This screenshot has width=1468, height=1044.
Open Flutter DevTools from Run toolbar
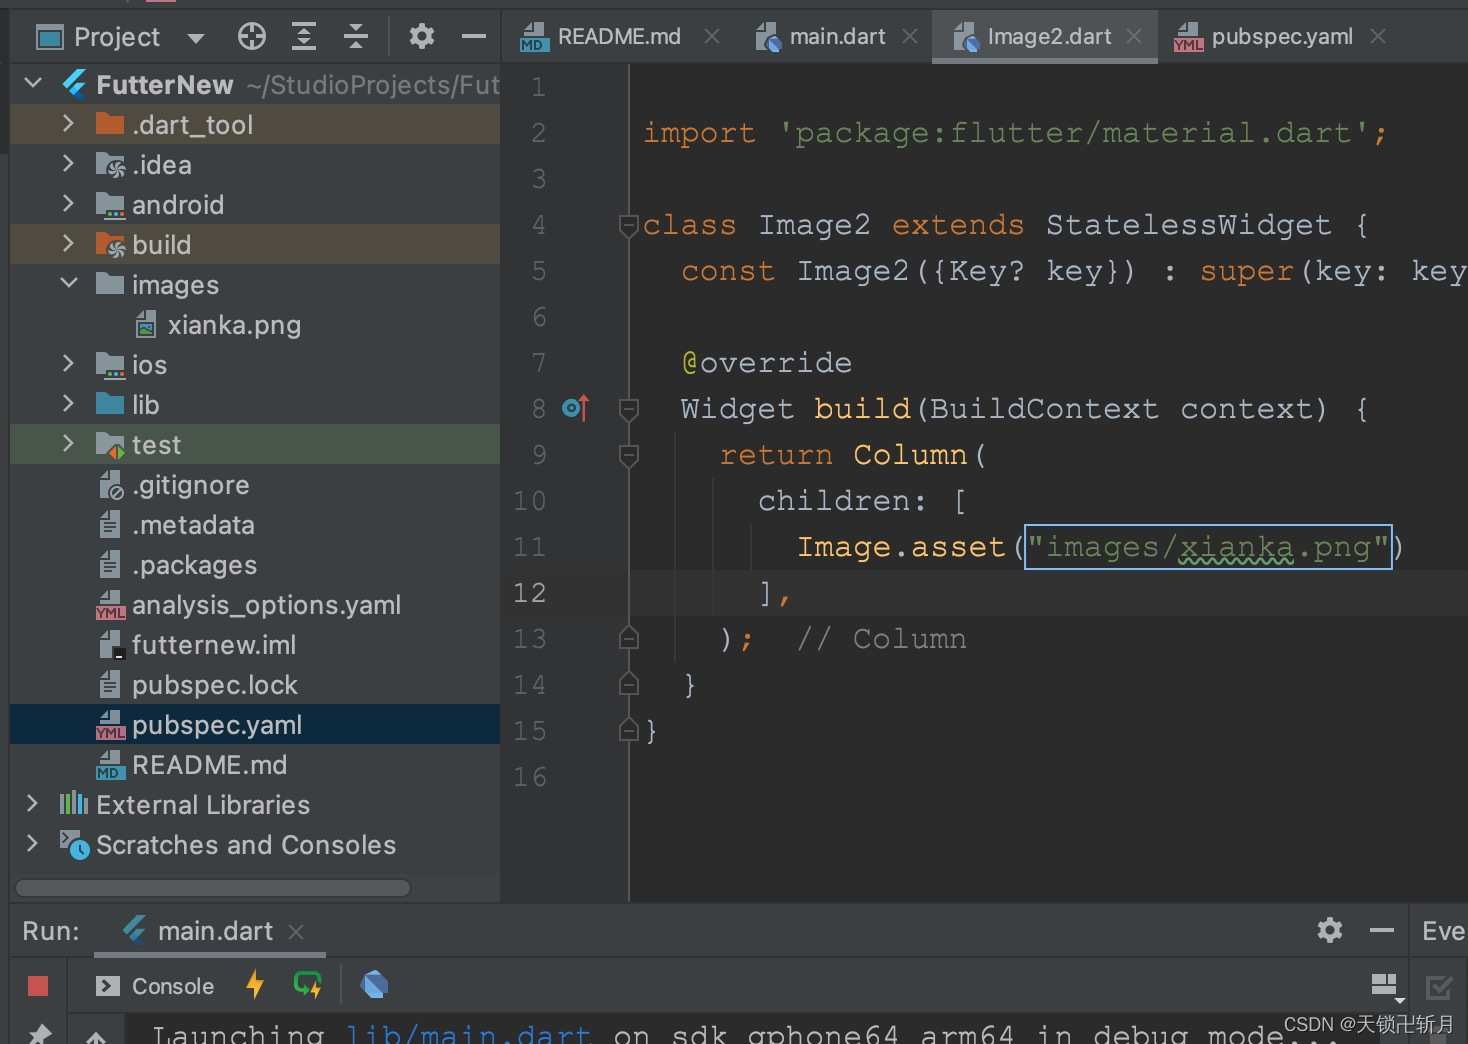374,985
